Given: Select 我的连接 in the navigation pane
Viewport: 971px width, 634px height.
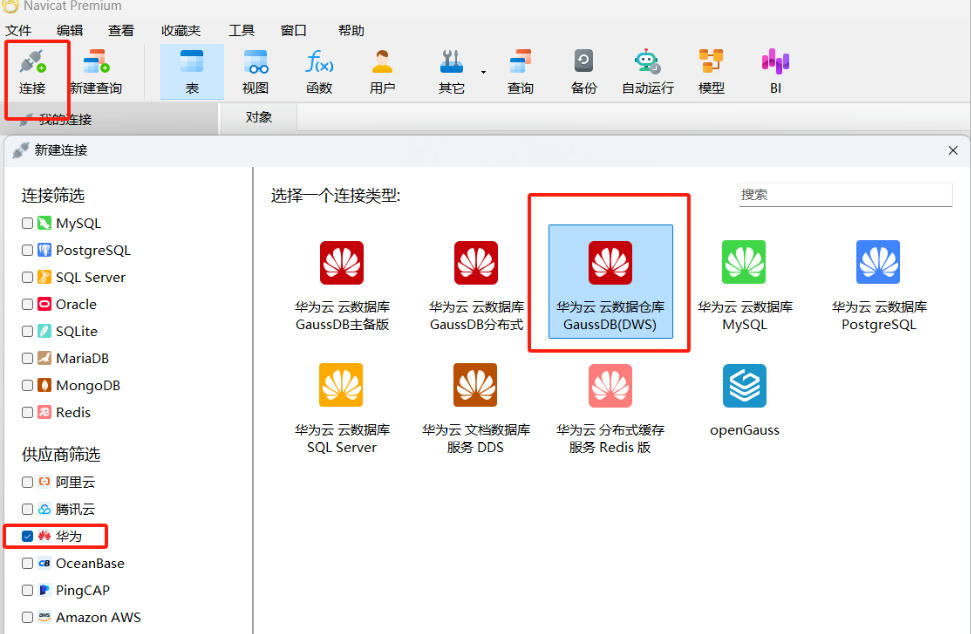Looking at the screenshot, I should coord(65,119).
